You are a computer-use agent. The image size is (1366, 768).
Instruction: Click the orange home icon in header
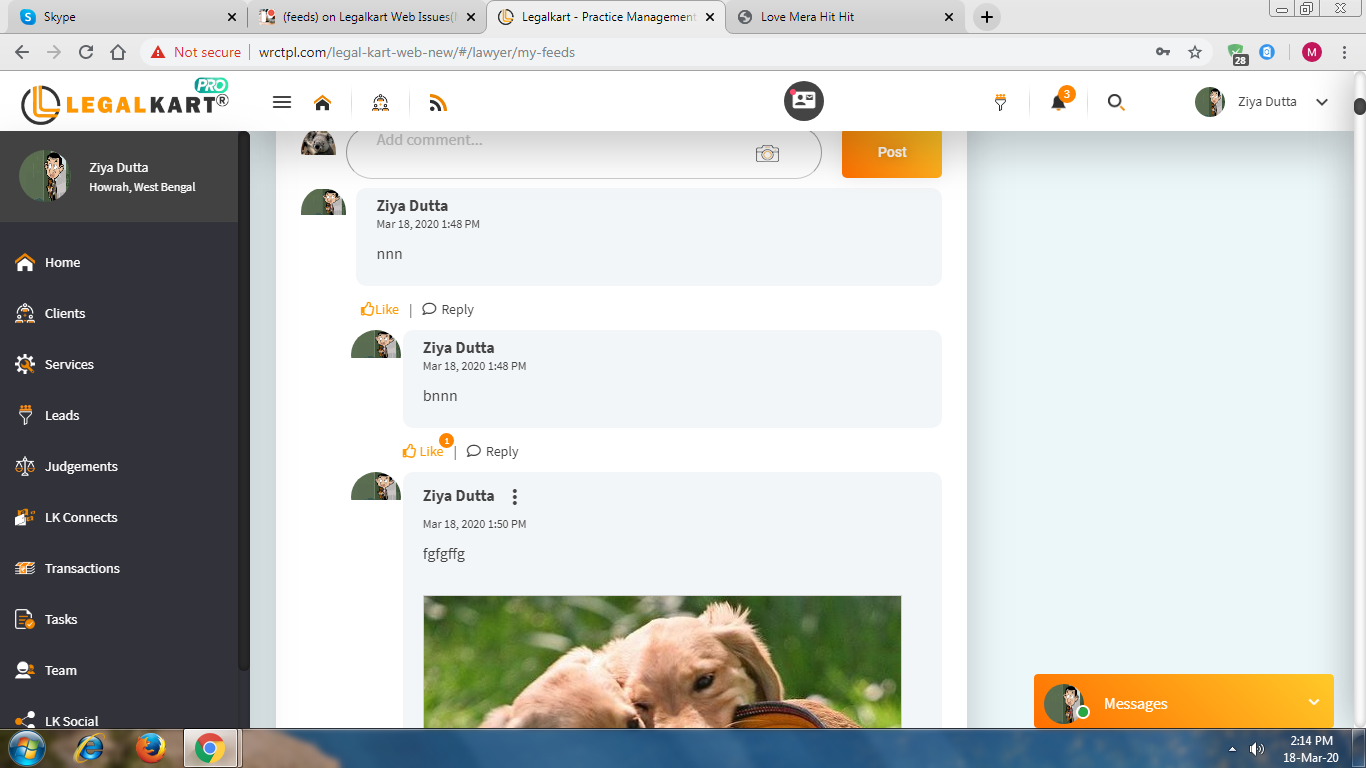[322, 102]
